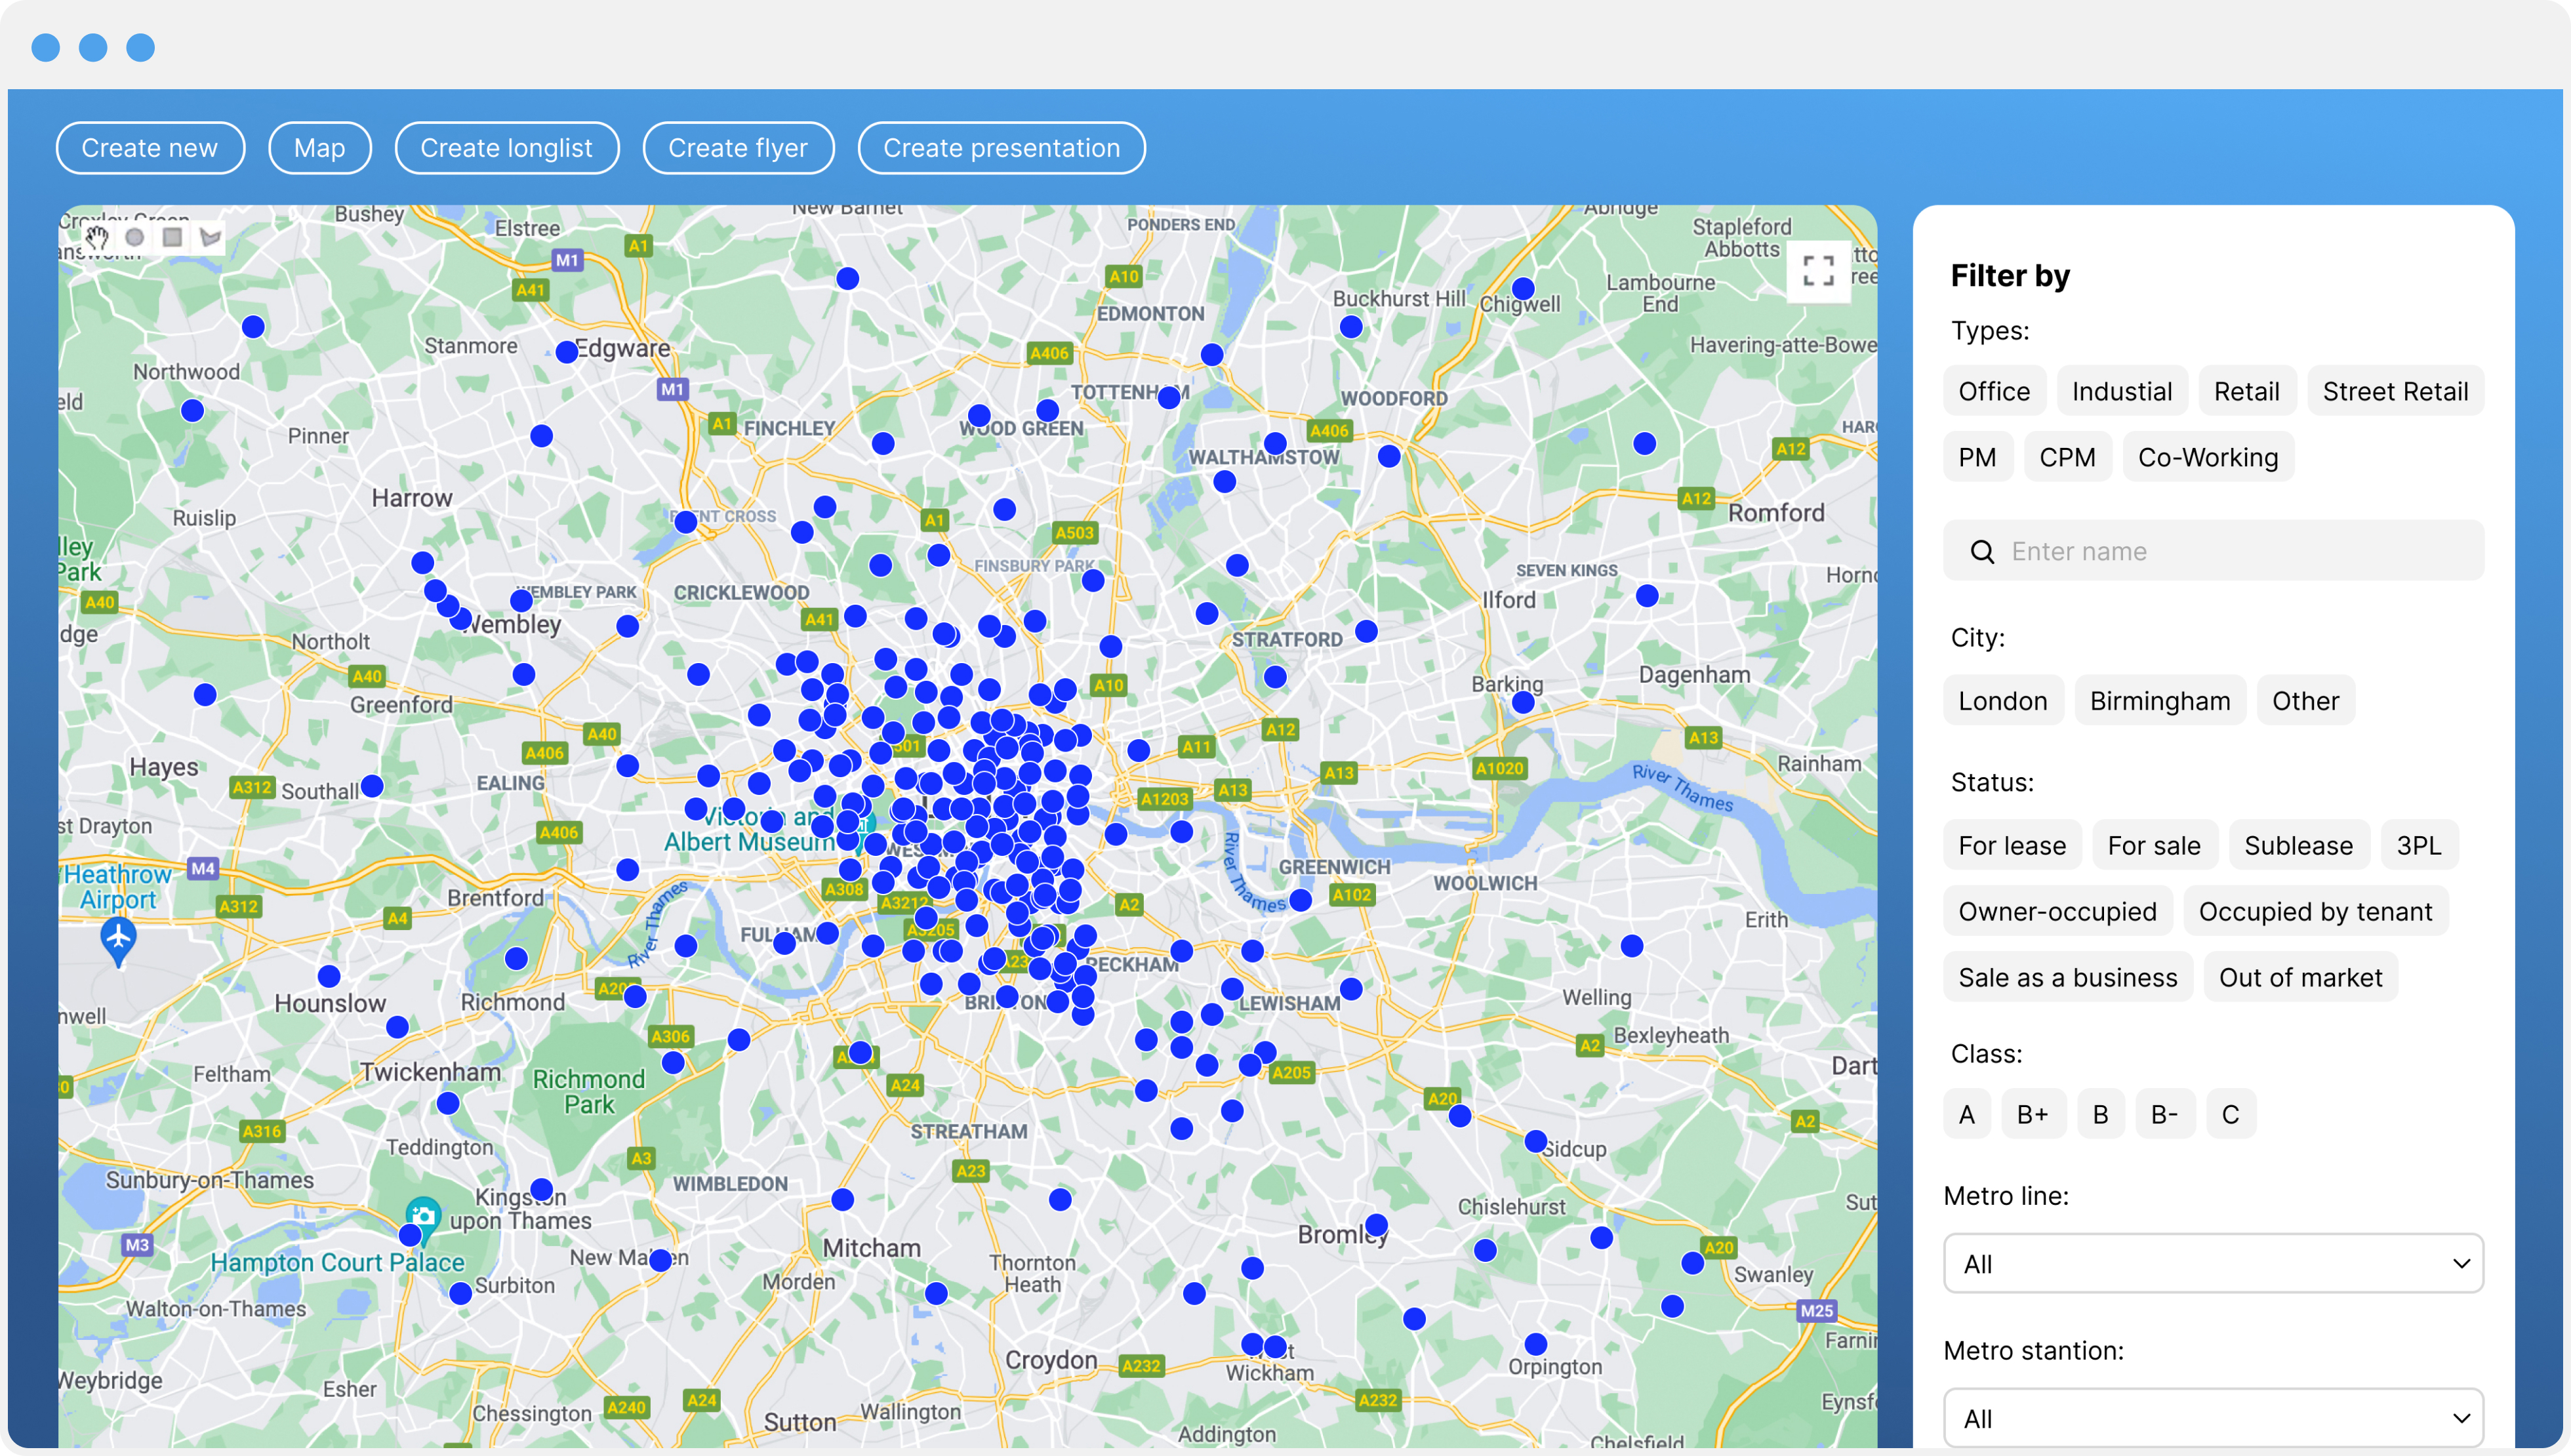
Task: Click the blue marker on the Brent Cross label
Action: tap(685, 521)
